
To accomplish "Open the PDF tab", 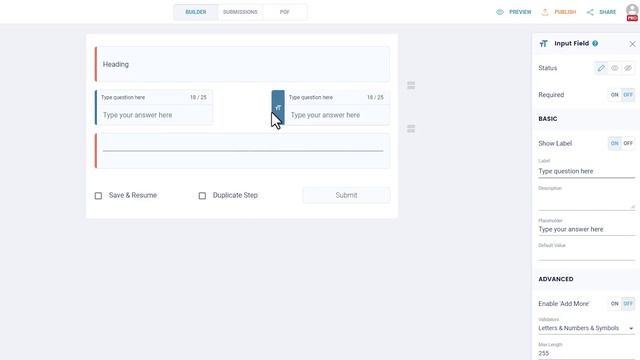I will (284, 12).
